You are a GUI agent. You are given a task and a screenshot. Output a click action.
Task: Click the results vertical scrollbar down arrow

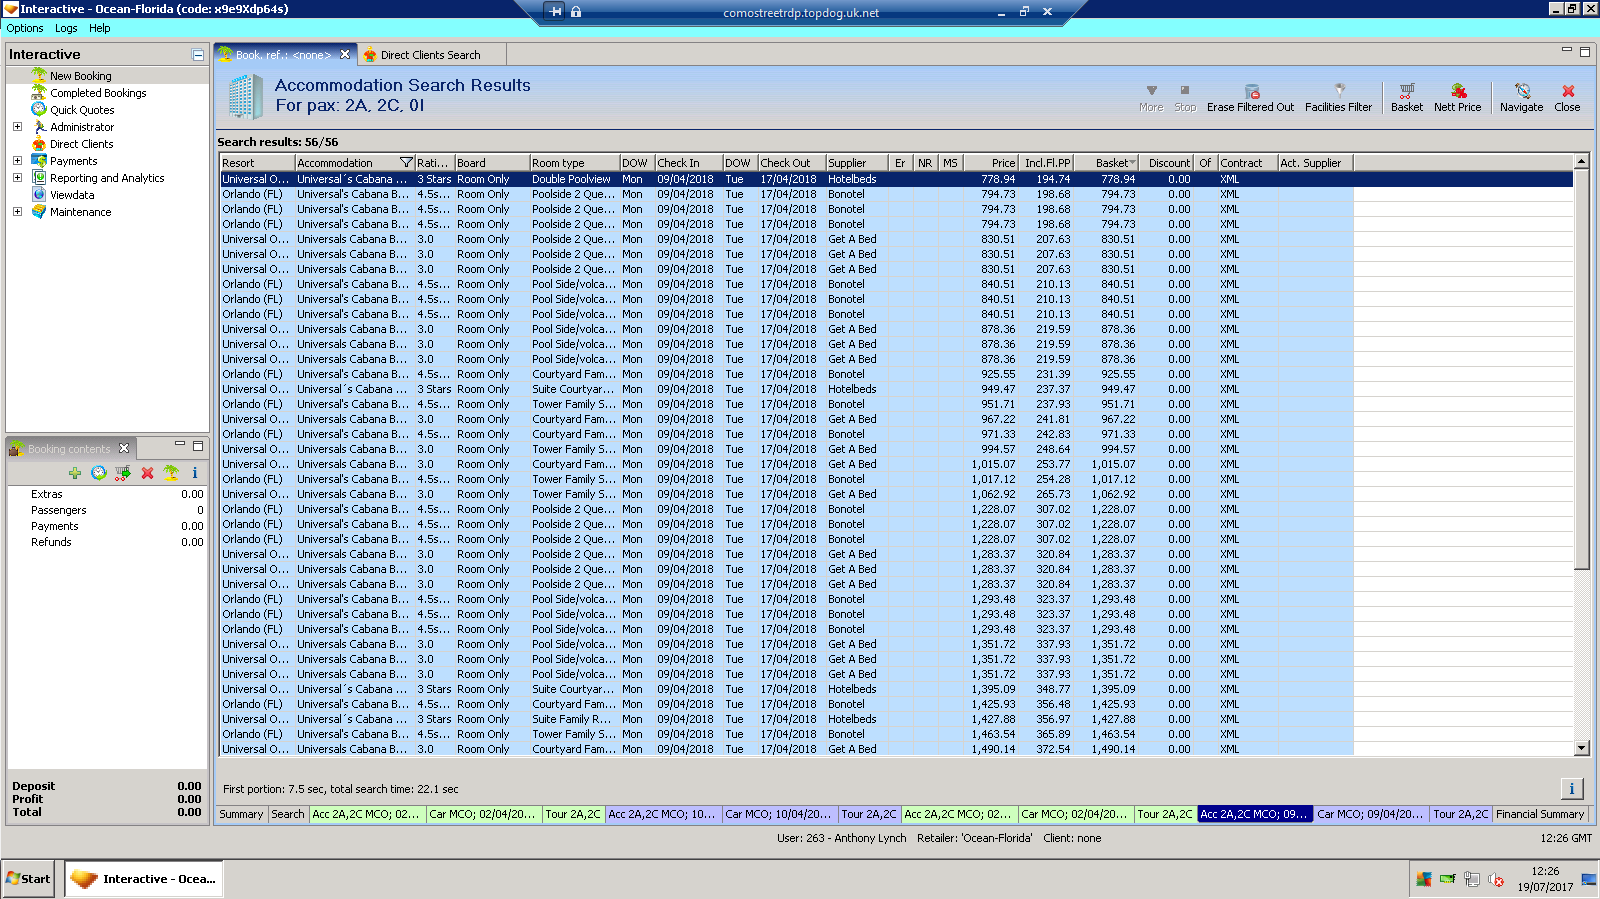pos(1581,748)
